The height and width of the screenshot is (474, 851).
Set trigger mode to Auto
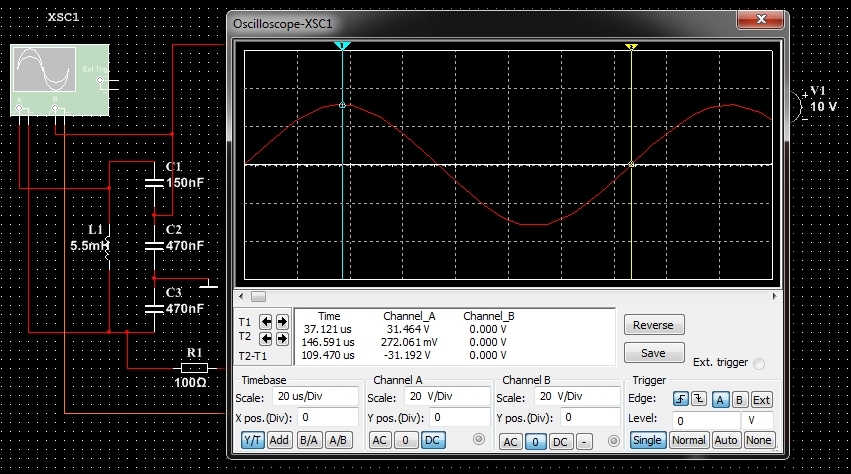pyautogui.click(x=726, y=440)
